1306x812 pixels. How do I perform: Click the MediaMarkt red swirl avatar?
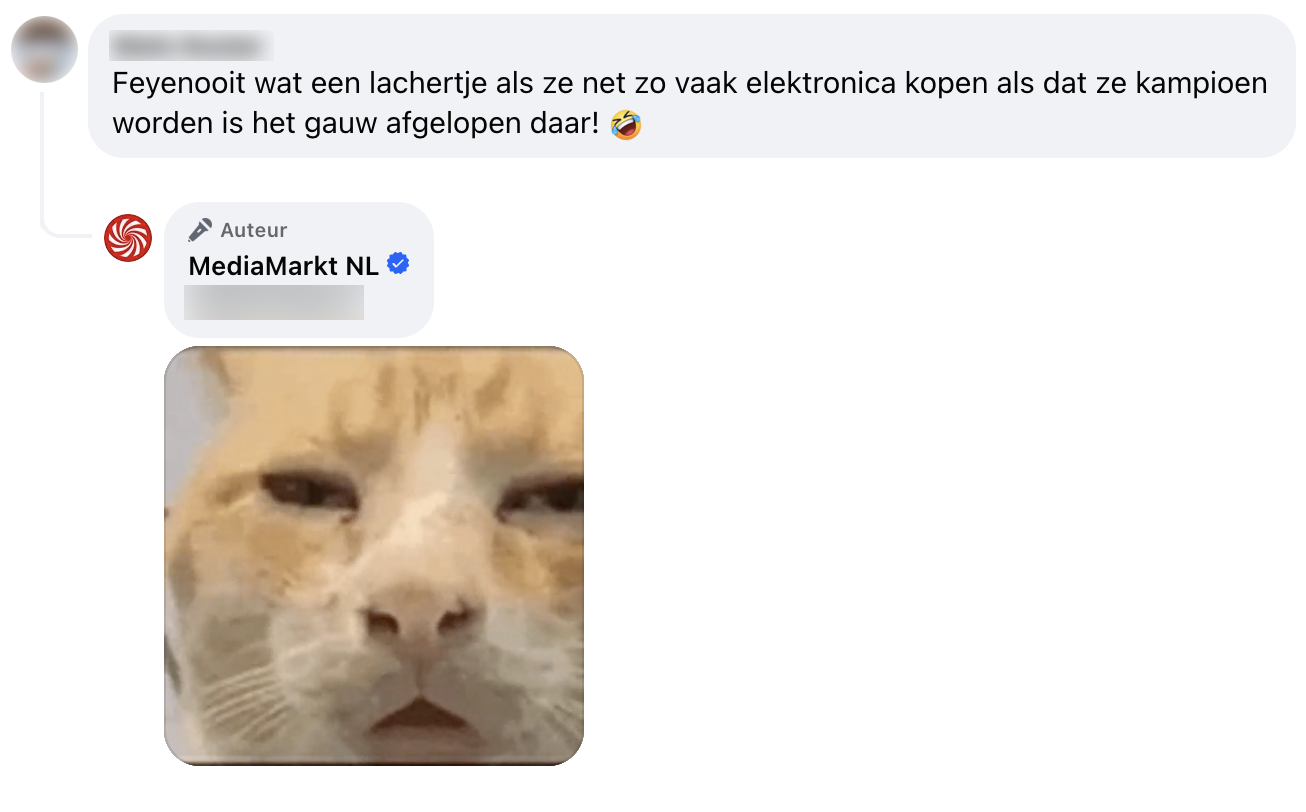(128, 238)
